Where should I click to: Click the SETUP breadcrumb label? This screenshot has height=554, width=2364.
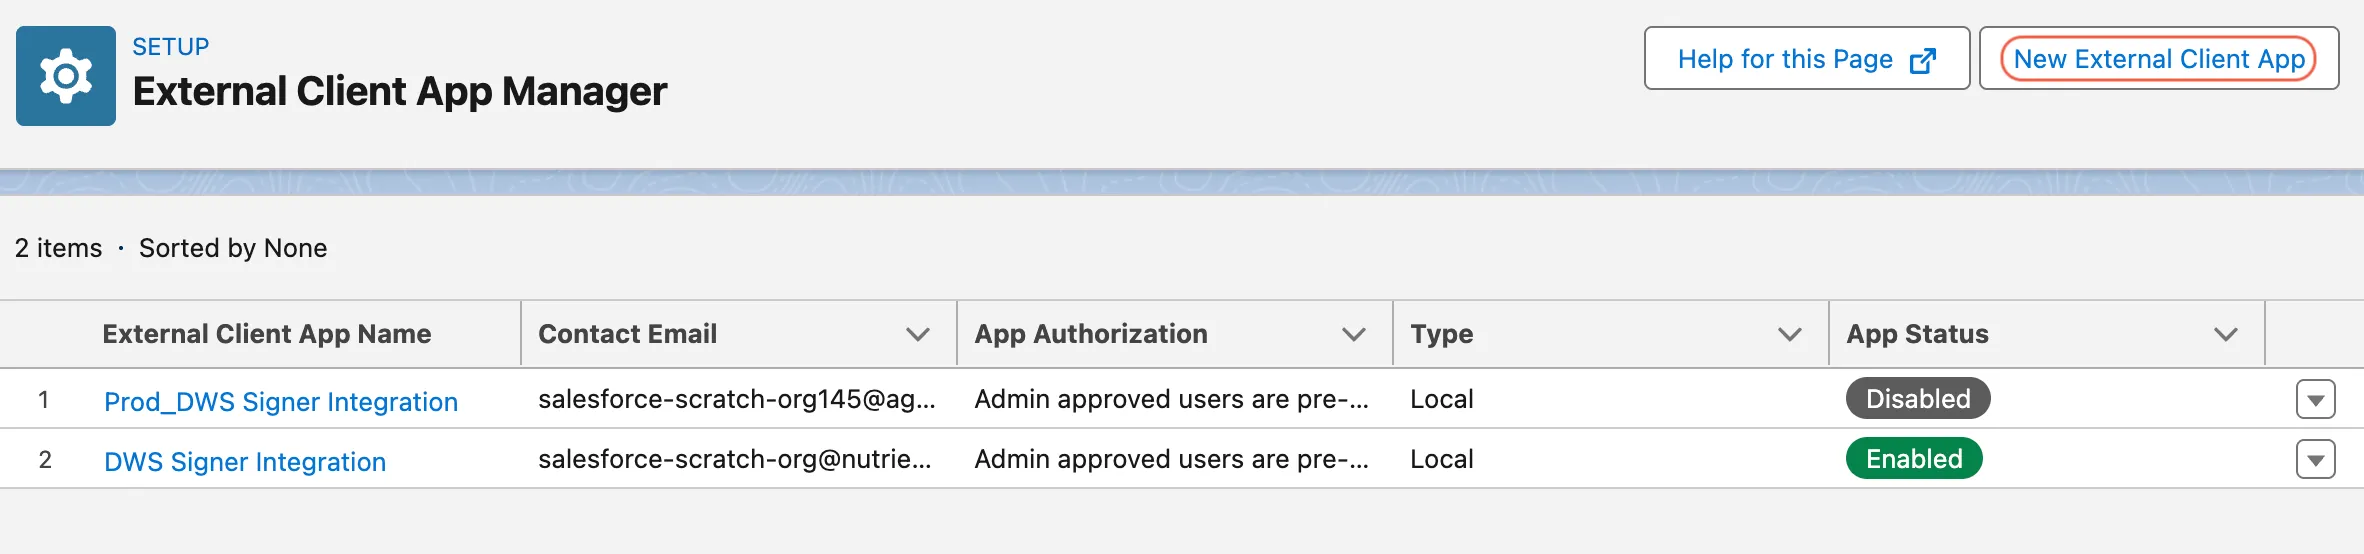171,47
